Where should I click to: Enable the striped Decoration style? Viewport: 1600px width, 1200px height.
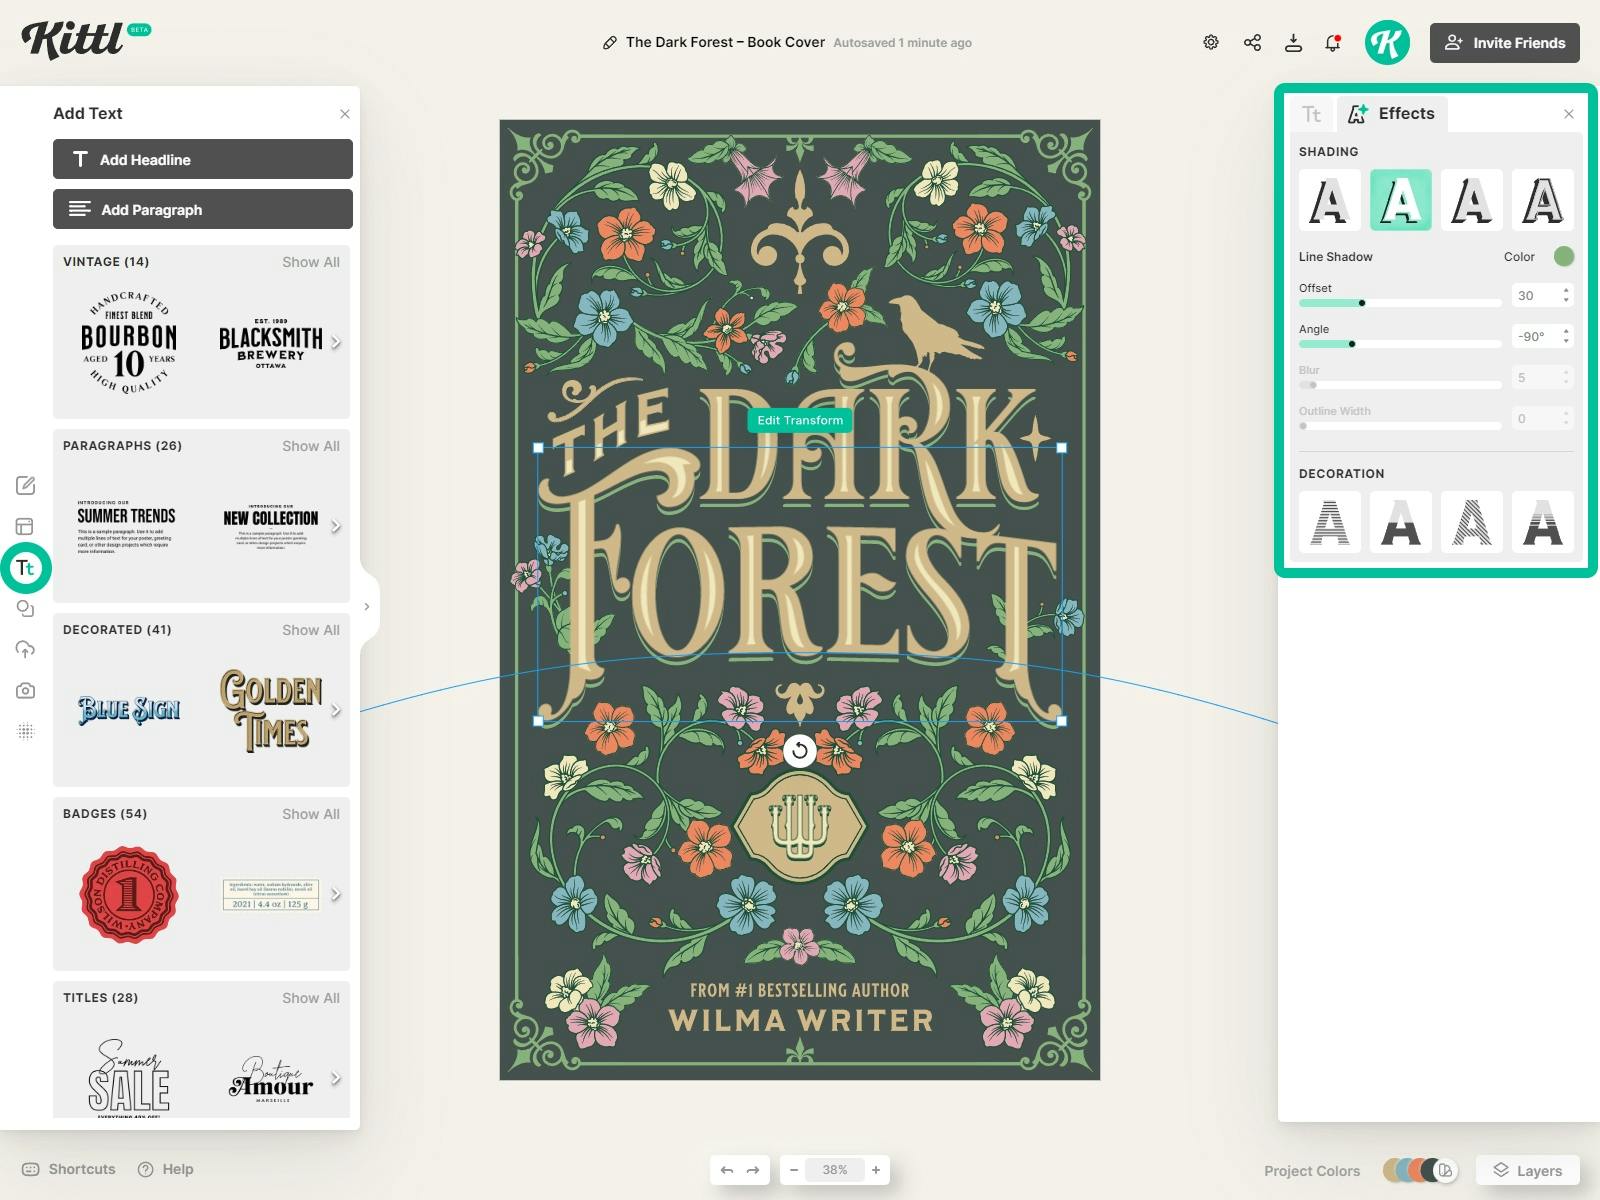coord(1329,521)
